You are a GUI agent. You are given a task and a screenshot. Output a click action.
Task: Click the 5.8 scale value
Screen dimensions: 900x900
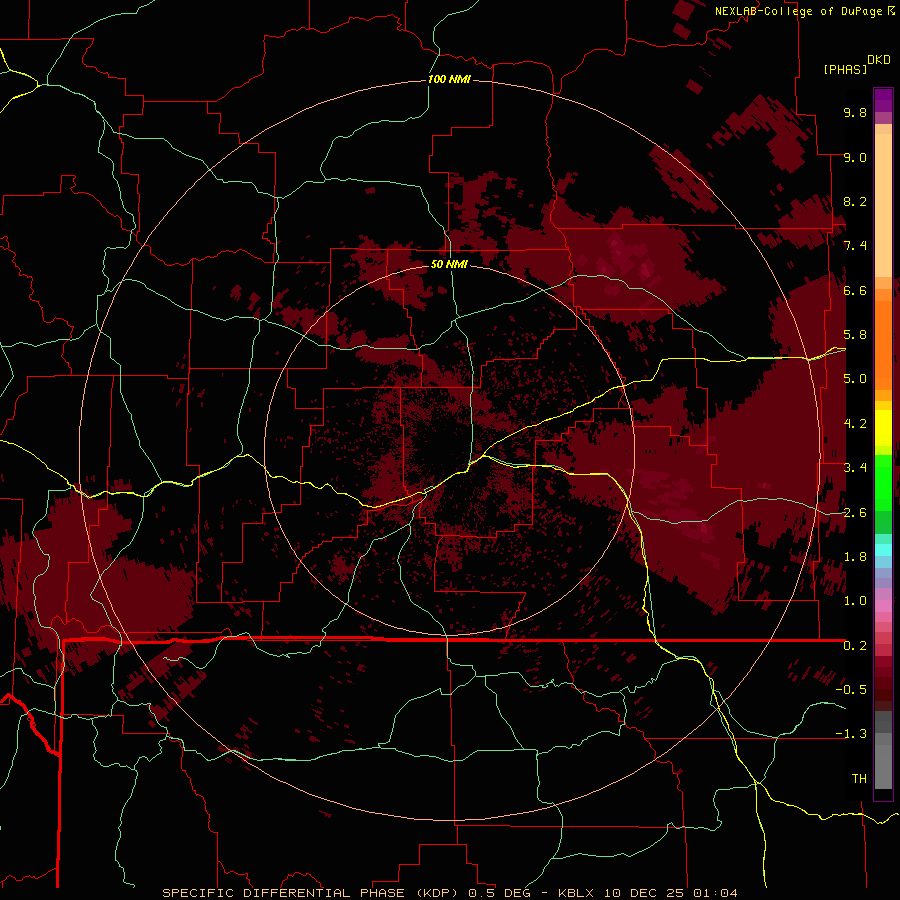(855, 335)
